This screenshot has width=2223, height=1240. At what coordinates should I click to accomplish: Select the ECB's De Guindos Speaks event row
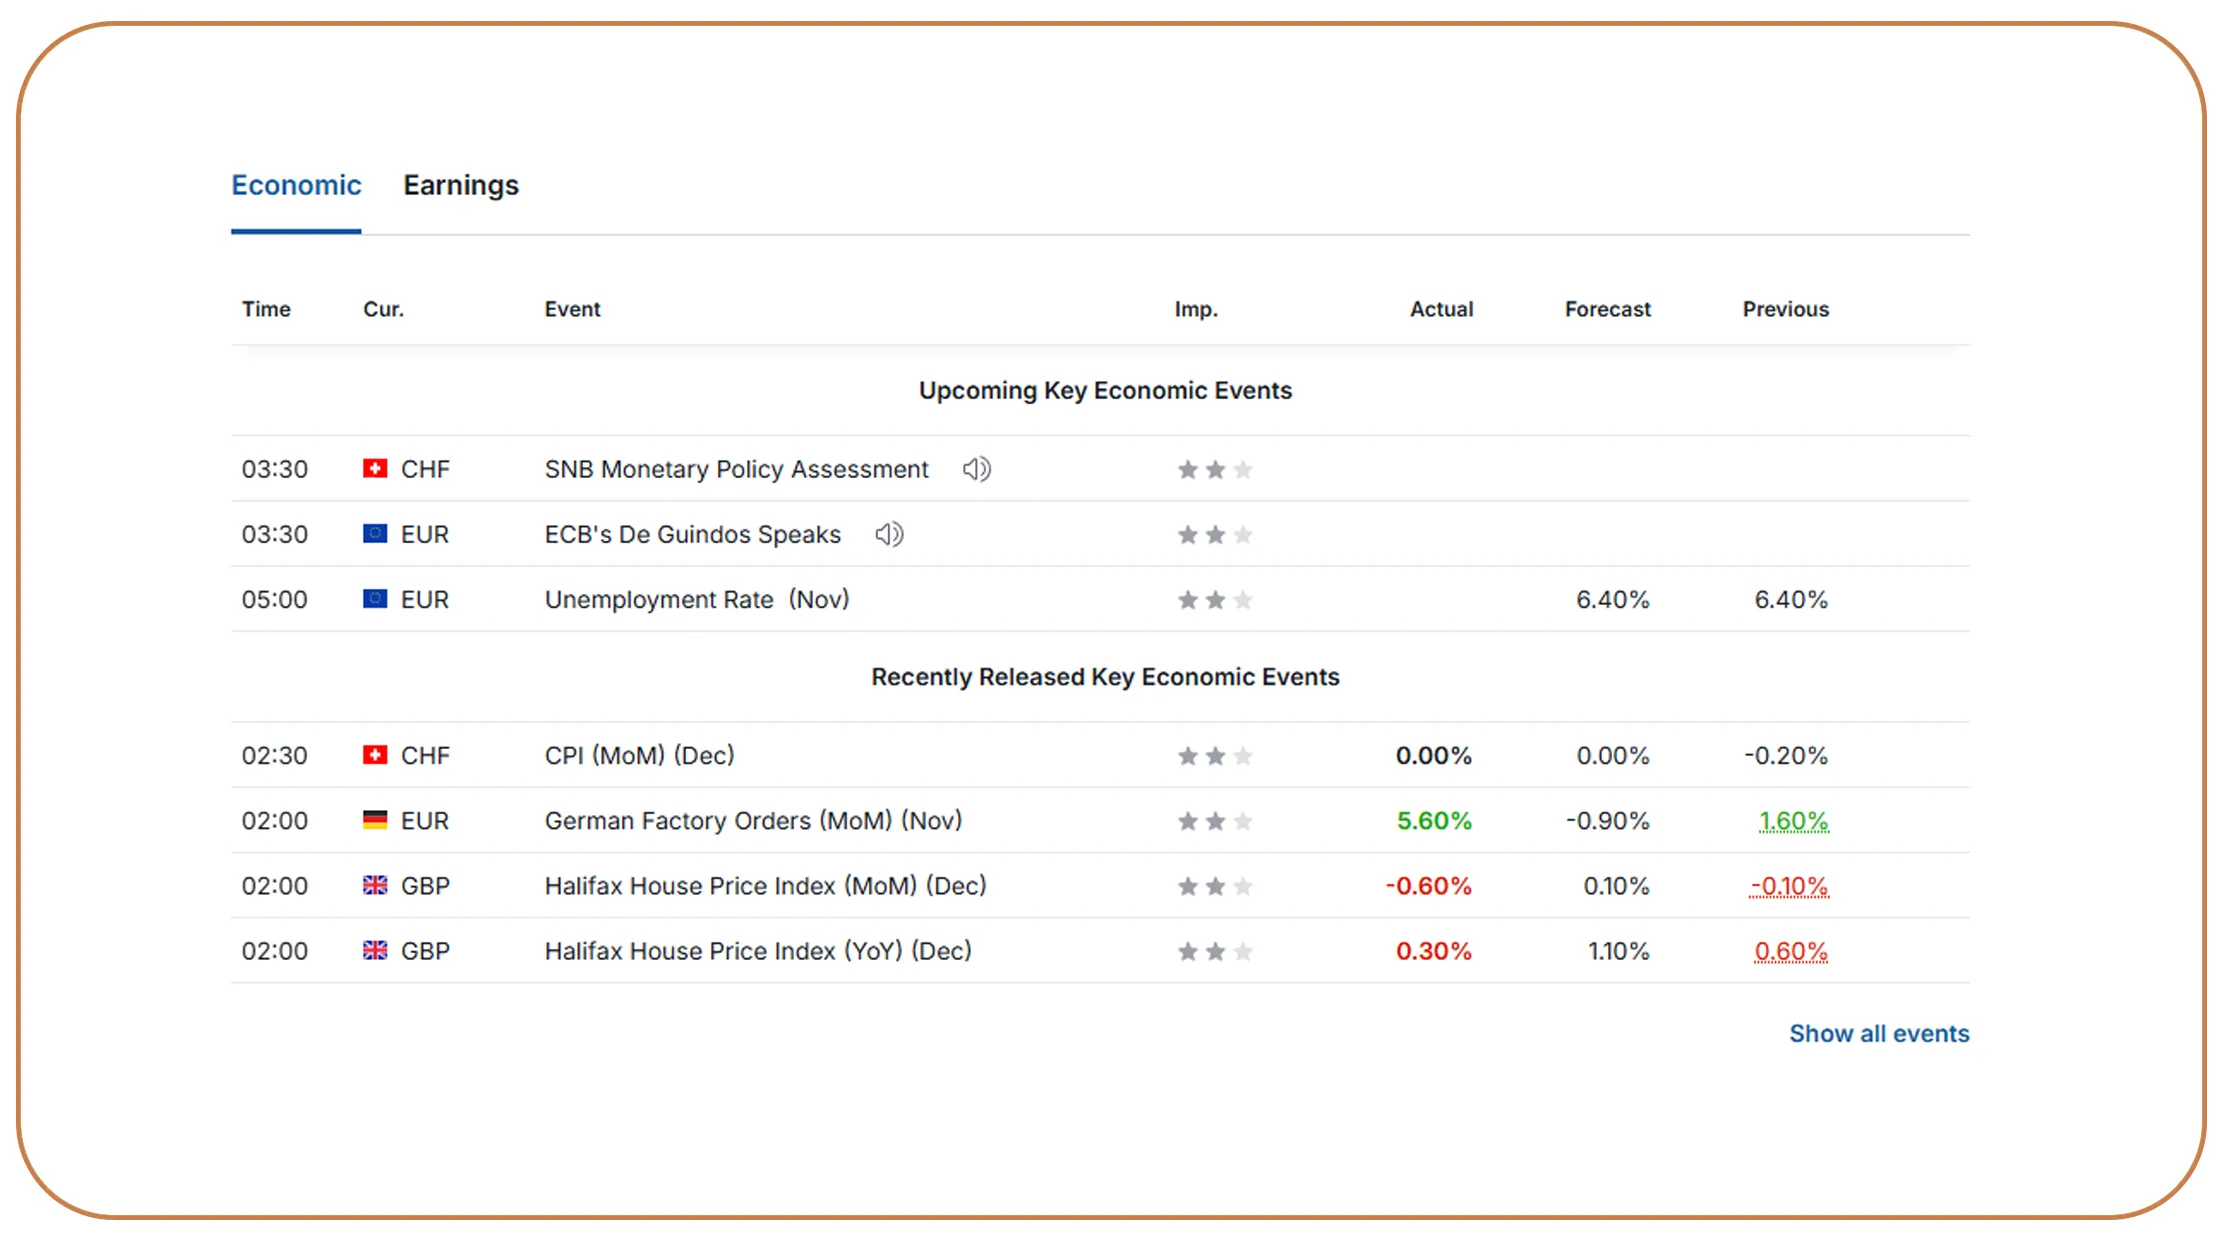692,534
